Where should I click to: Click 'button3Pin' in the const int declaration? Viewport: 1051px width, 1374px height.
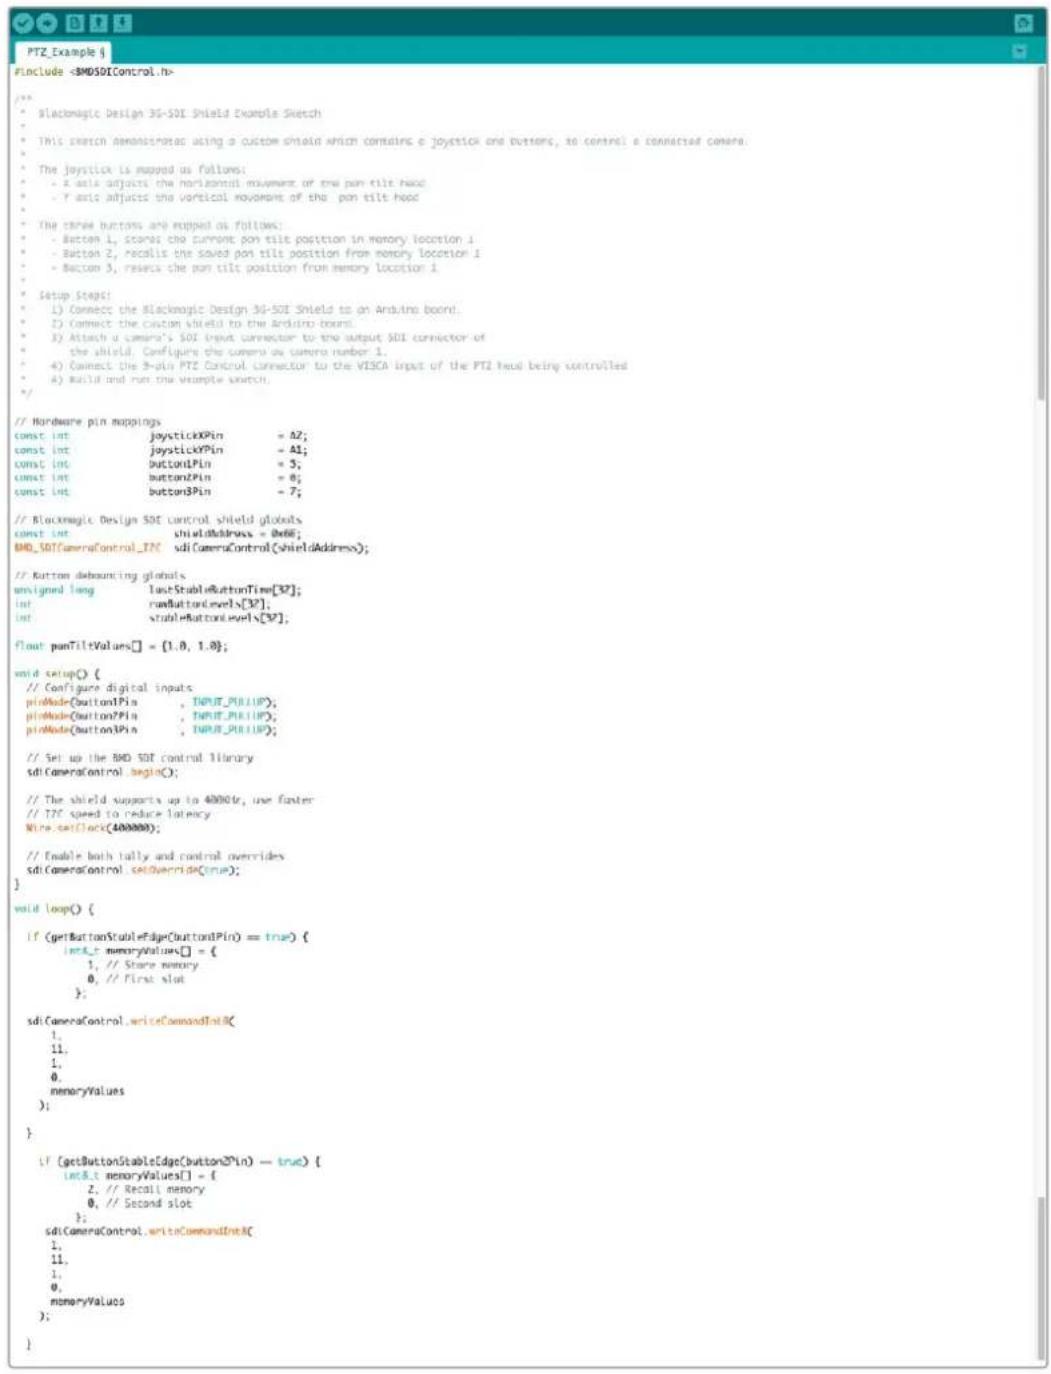(x=180, y=492)
